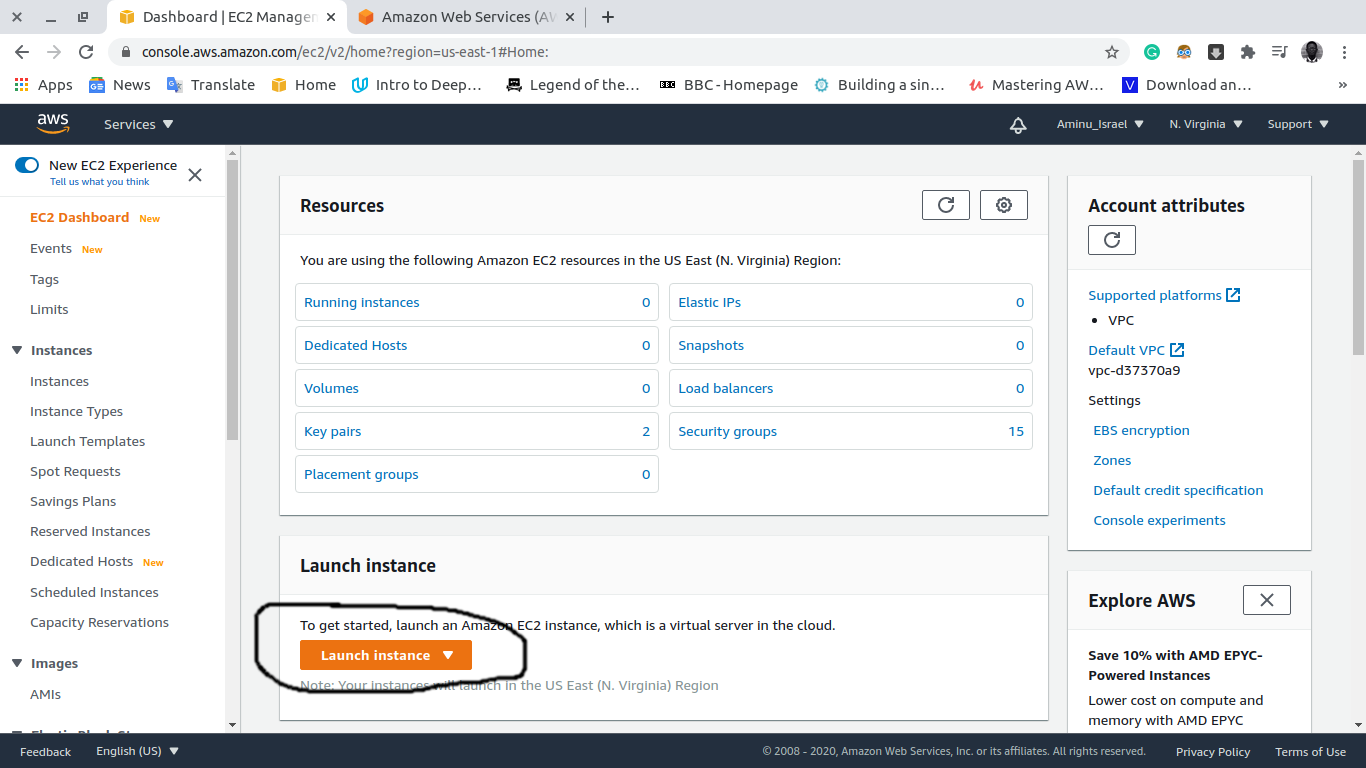Open Spot Requests in sidebar

tap(75, 471)
